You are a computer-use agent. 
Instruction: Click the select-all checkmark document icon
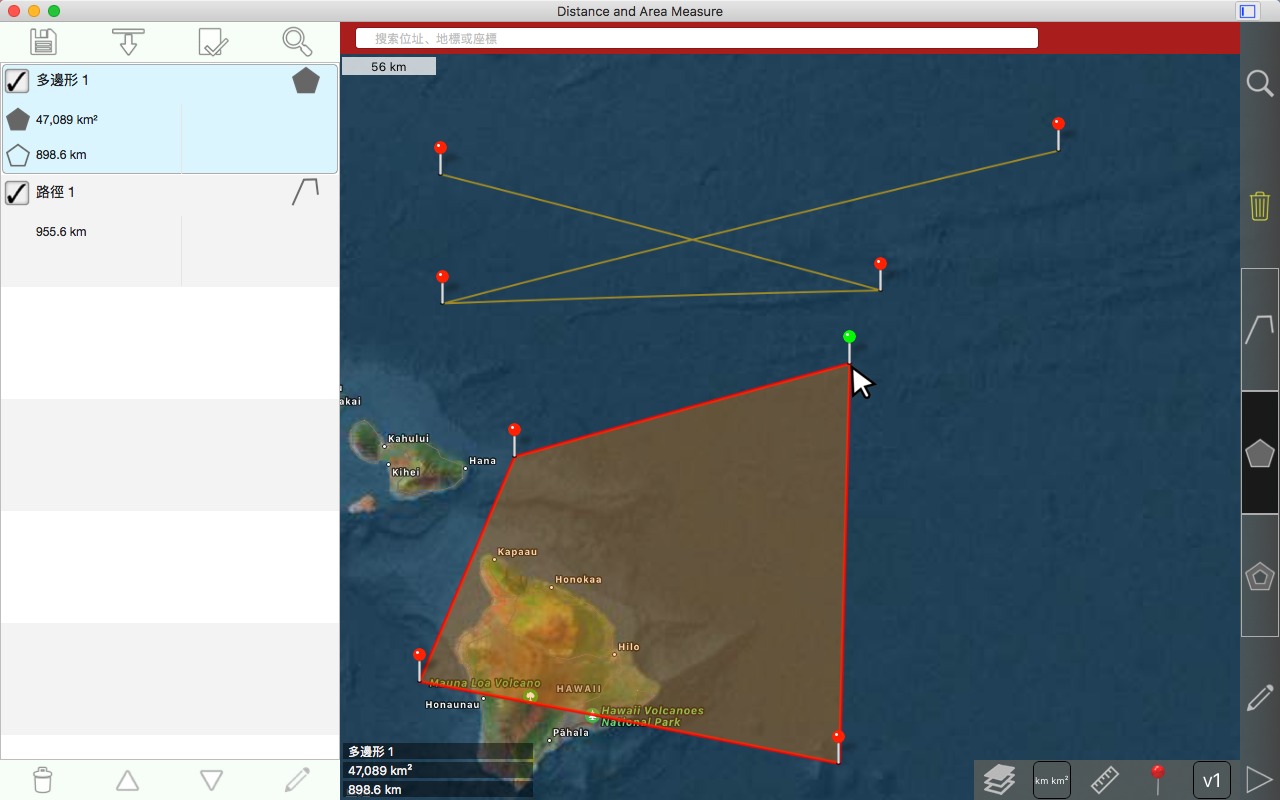(x=213, y=41)
